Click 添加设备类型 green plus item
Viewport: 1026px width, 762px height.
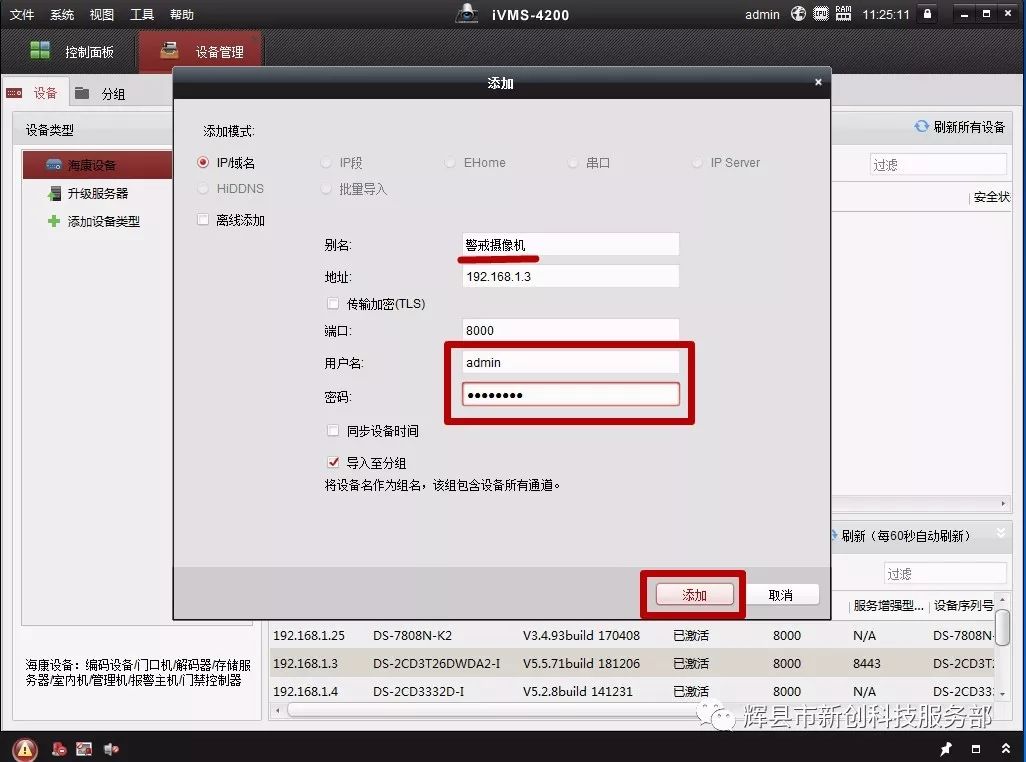[x=94, y=221]
